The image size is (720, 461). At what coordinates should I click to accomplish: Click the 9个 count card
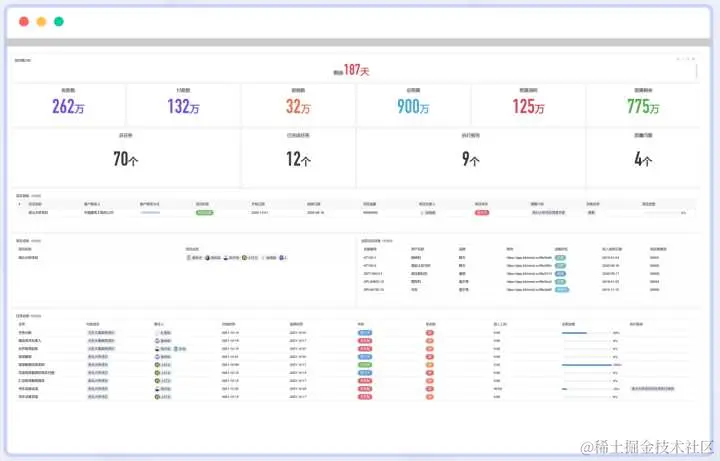tap(471, 157)
